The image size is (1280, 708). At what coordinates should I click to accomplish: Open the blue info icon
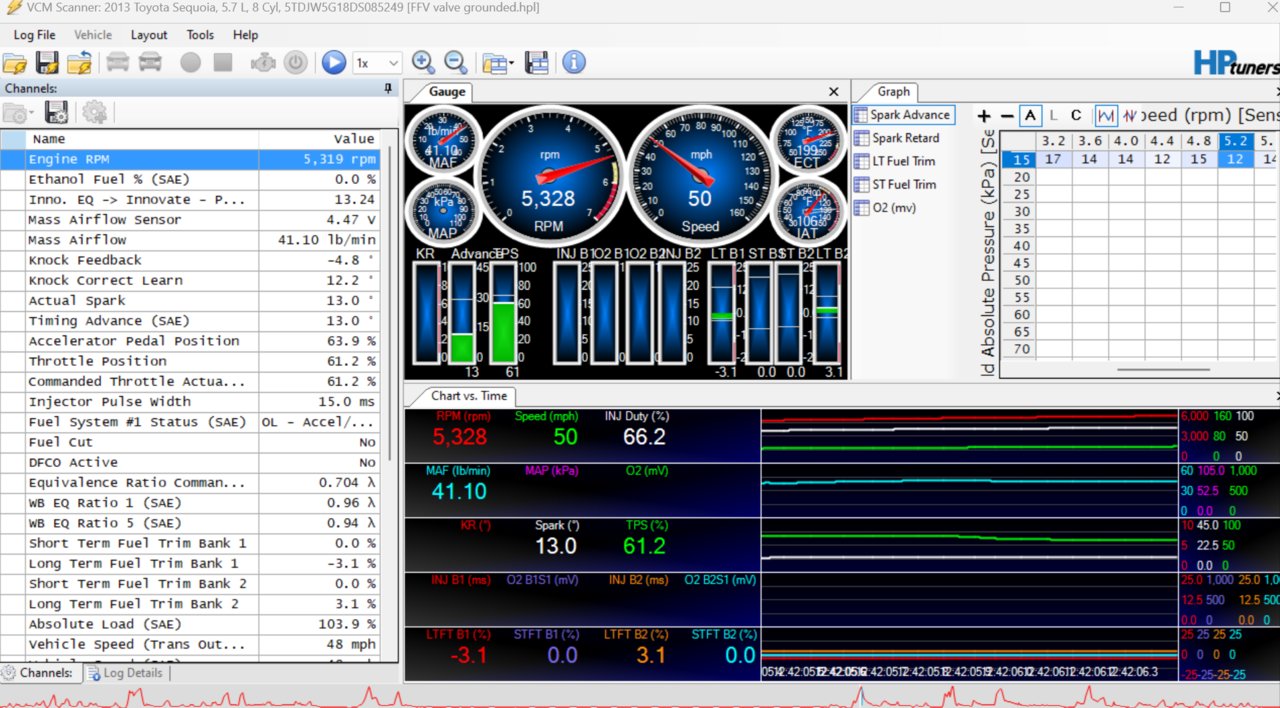click(574, 62)
